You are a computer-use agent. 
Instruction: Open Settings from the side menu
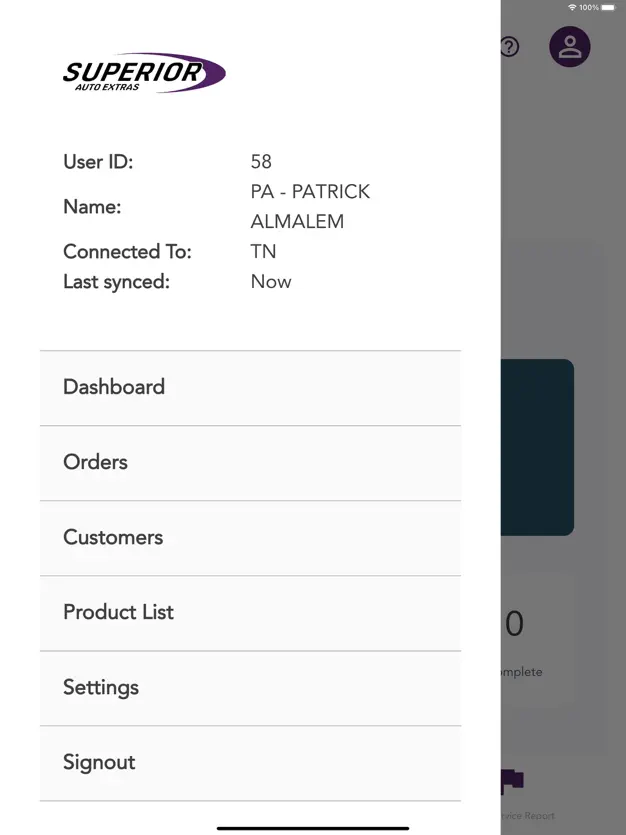click(x=250, y=688)
